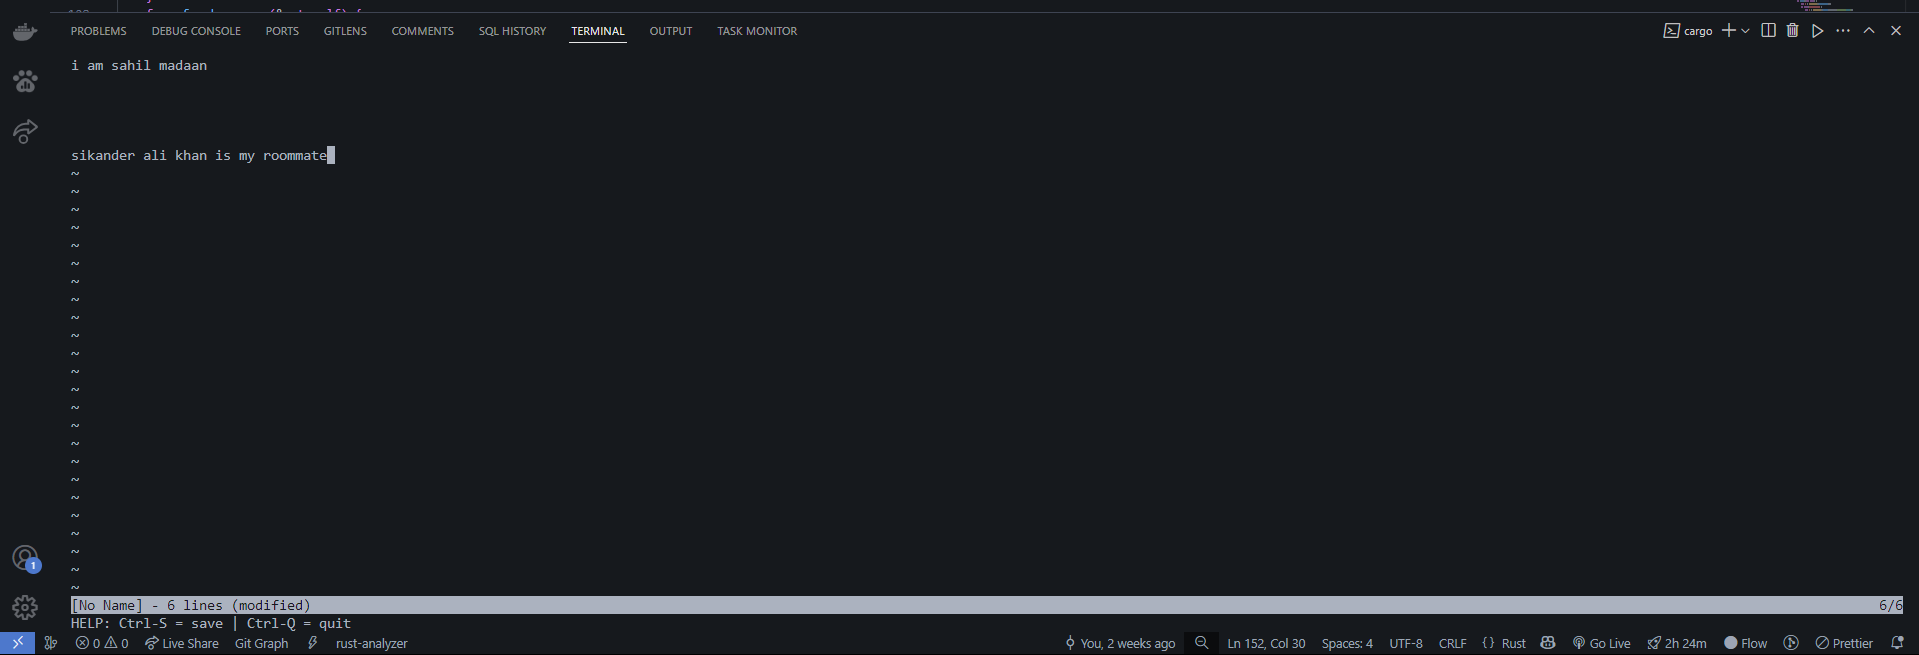Open the Accounts icon with badge
Viewport: 1919px width, 655px height.
click(25, 558)
